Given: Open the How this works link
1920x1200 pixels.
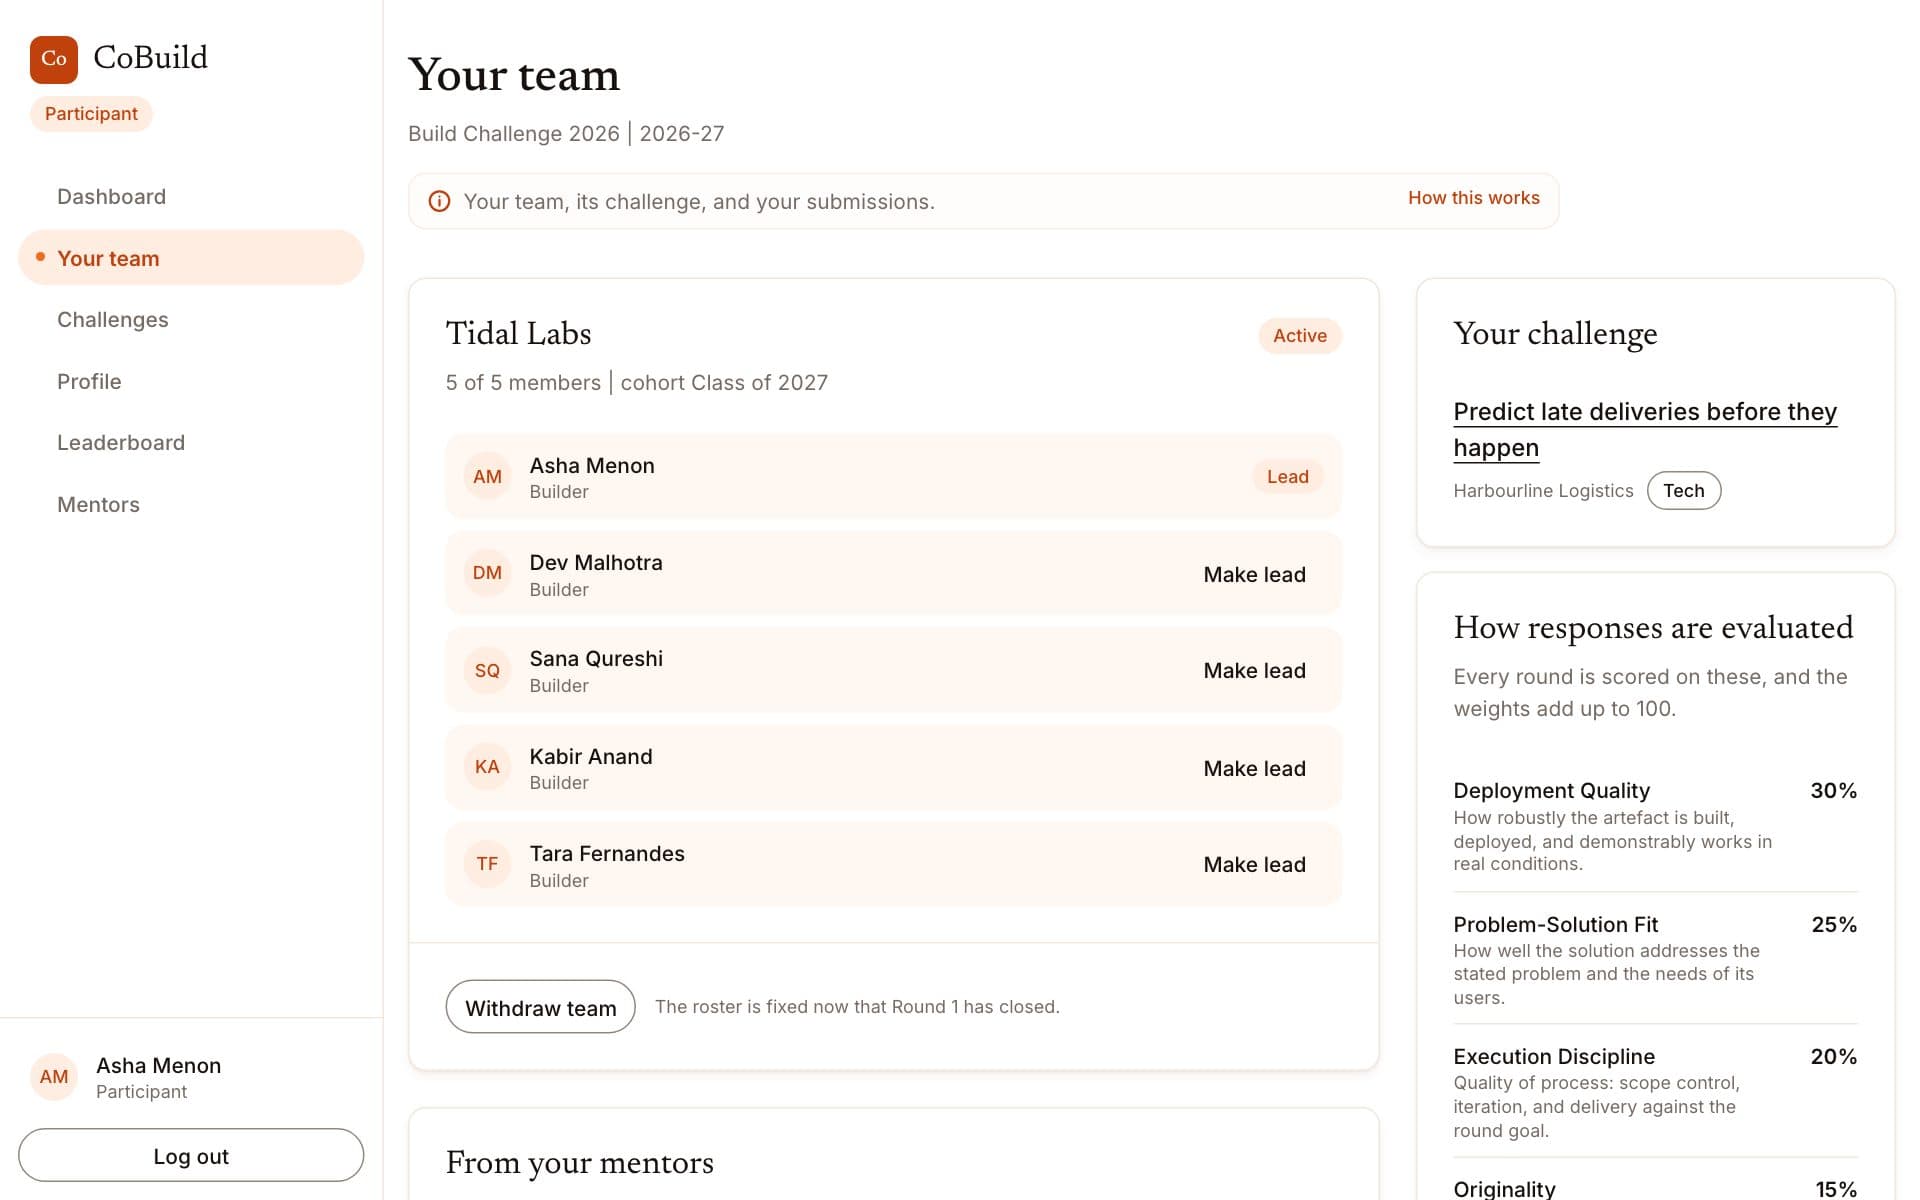Looking at the screenshot, I should pos(1474,198).
